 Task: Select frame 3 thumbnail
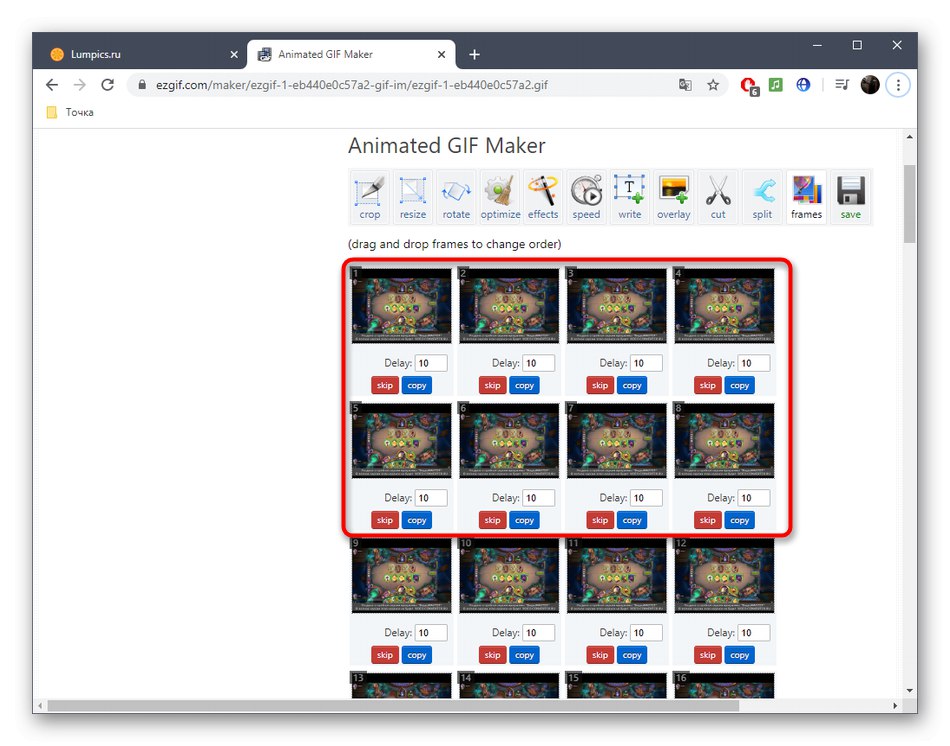pos(616,306)
